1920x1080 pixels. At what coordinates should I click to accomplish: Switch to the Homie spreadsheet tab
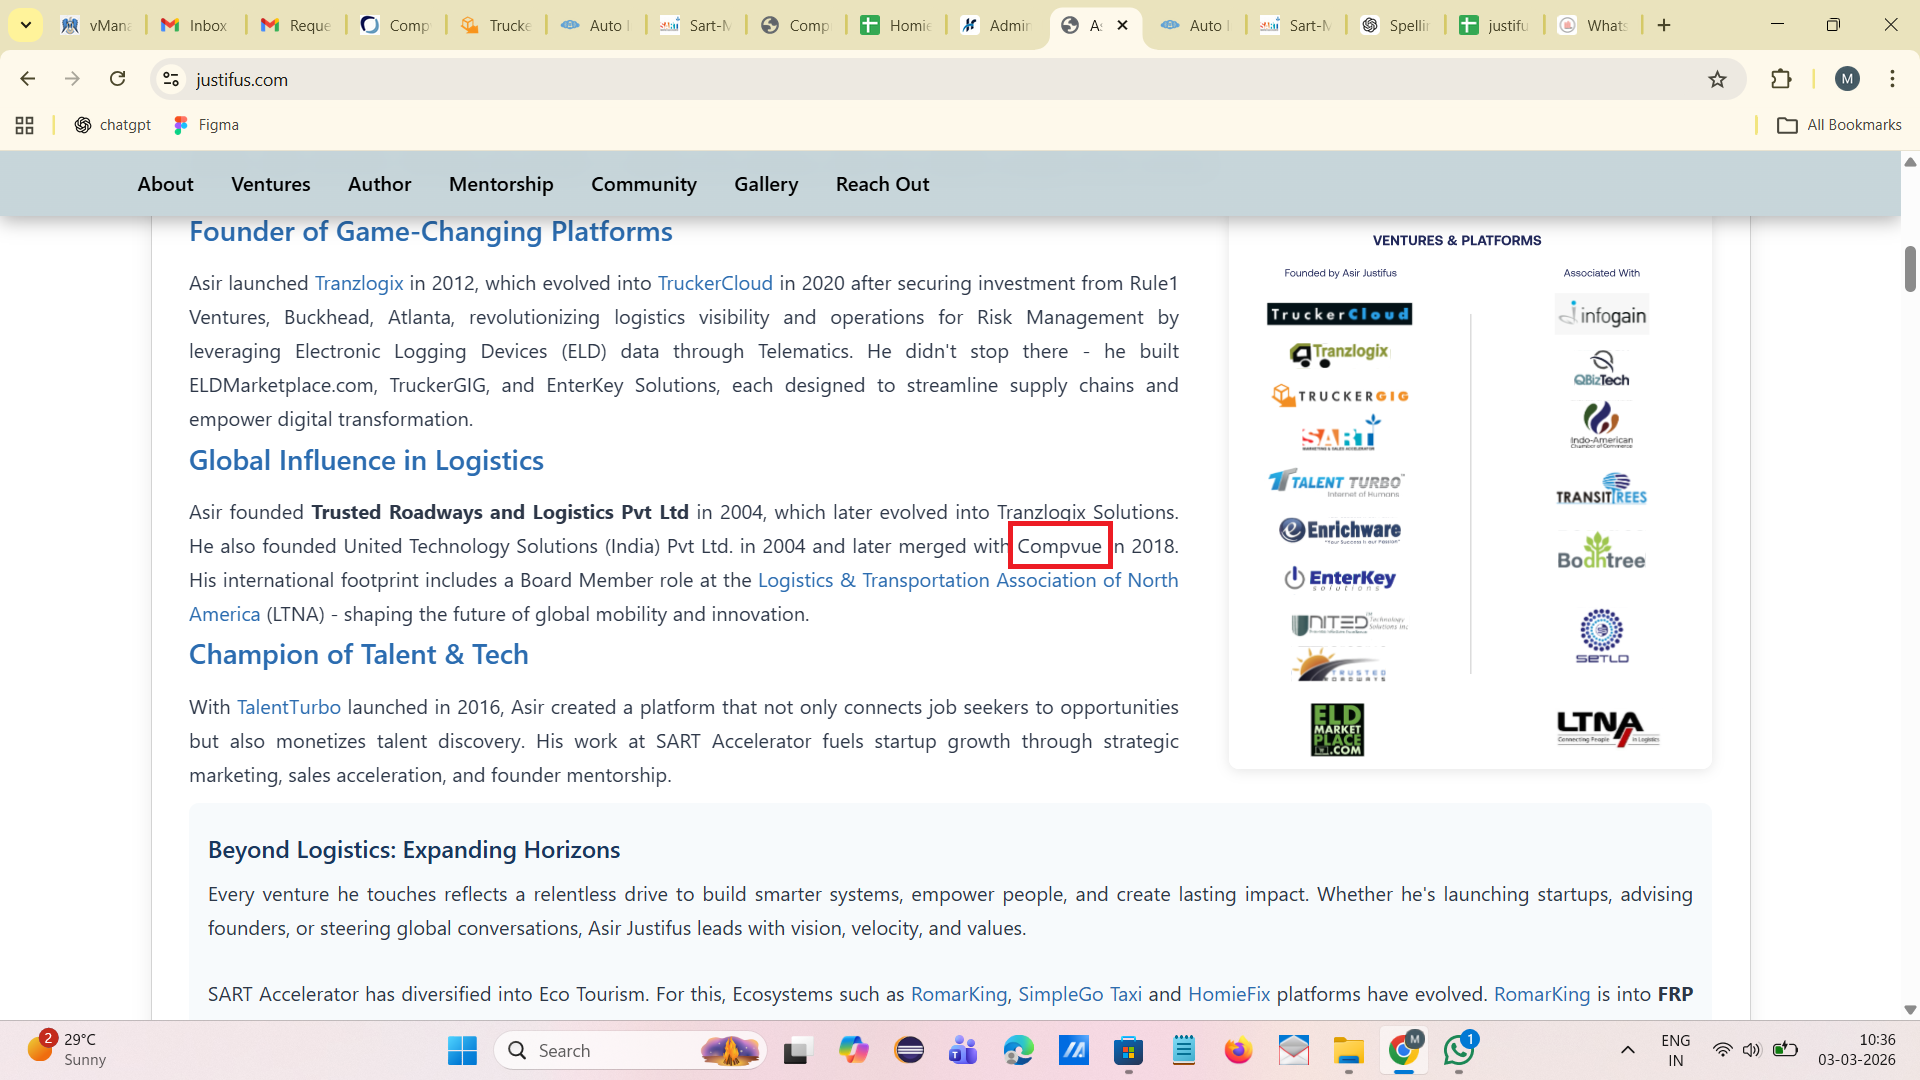(897, 25)
